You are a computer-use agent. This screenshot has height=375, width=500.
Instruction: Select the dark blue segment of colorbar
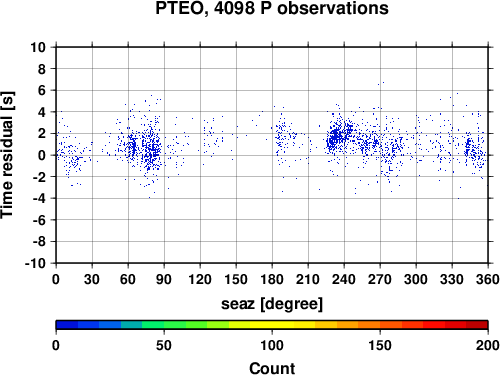point(67,324)
